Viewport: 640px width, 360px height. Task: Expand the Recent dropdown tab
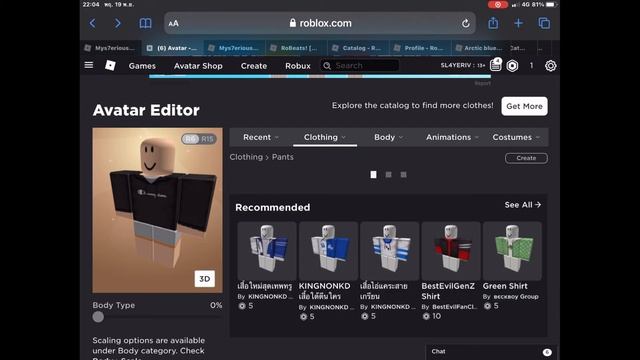[261, 137]
